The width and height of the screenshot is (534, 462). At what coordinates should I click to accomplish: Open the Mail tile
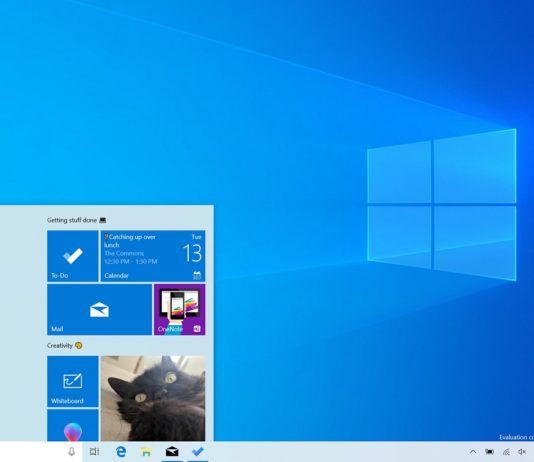click(99, 309)
